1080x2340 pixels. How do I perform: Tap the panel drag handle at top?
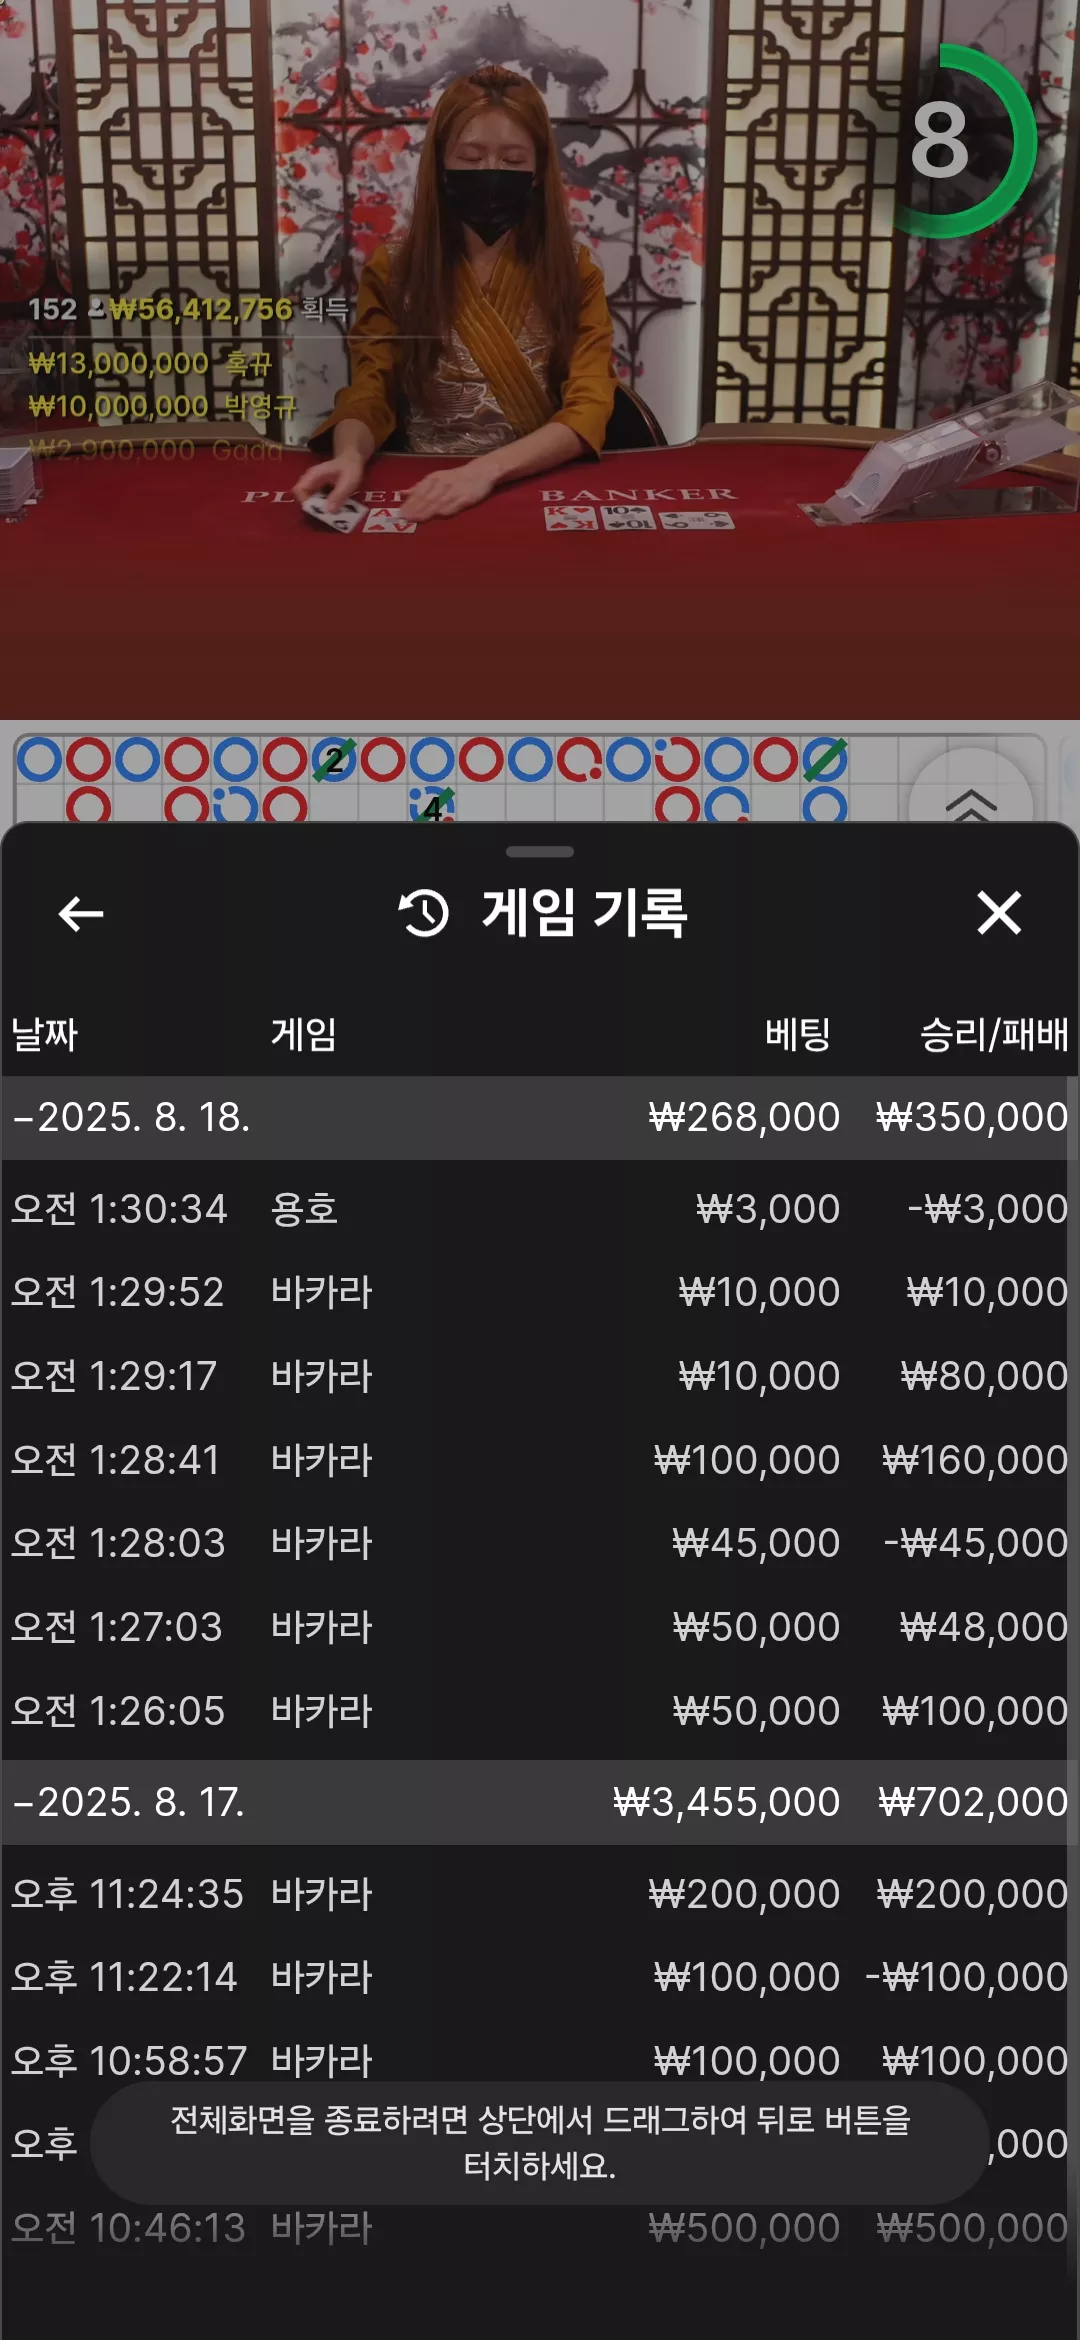click(540, 852)
